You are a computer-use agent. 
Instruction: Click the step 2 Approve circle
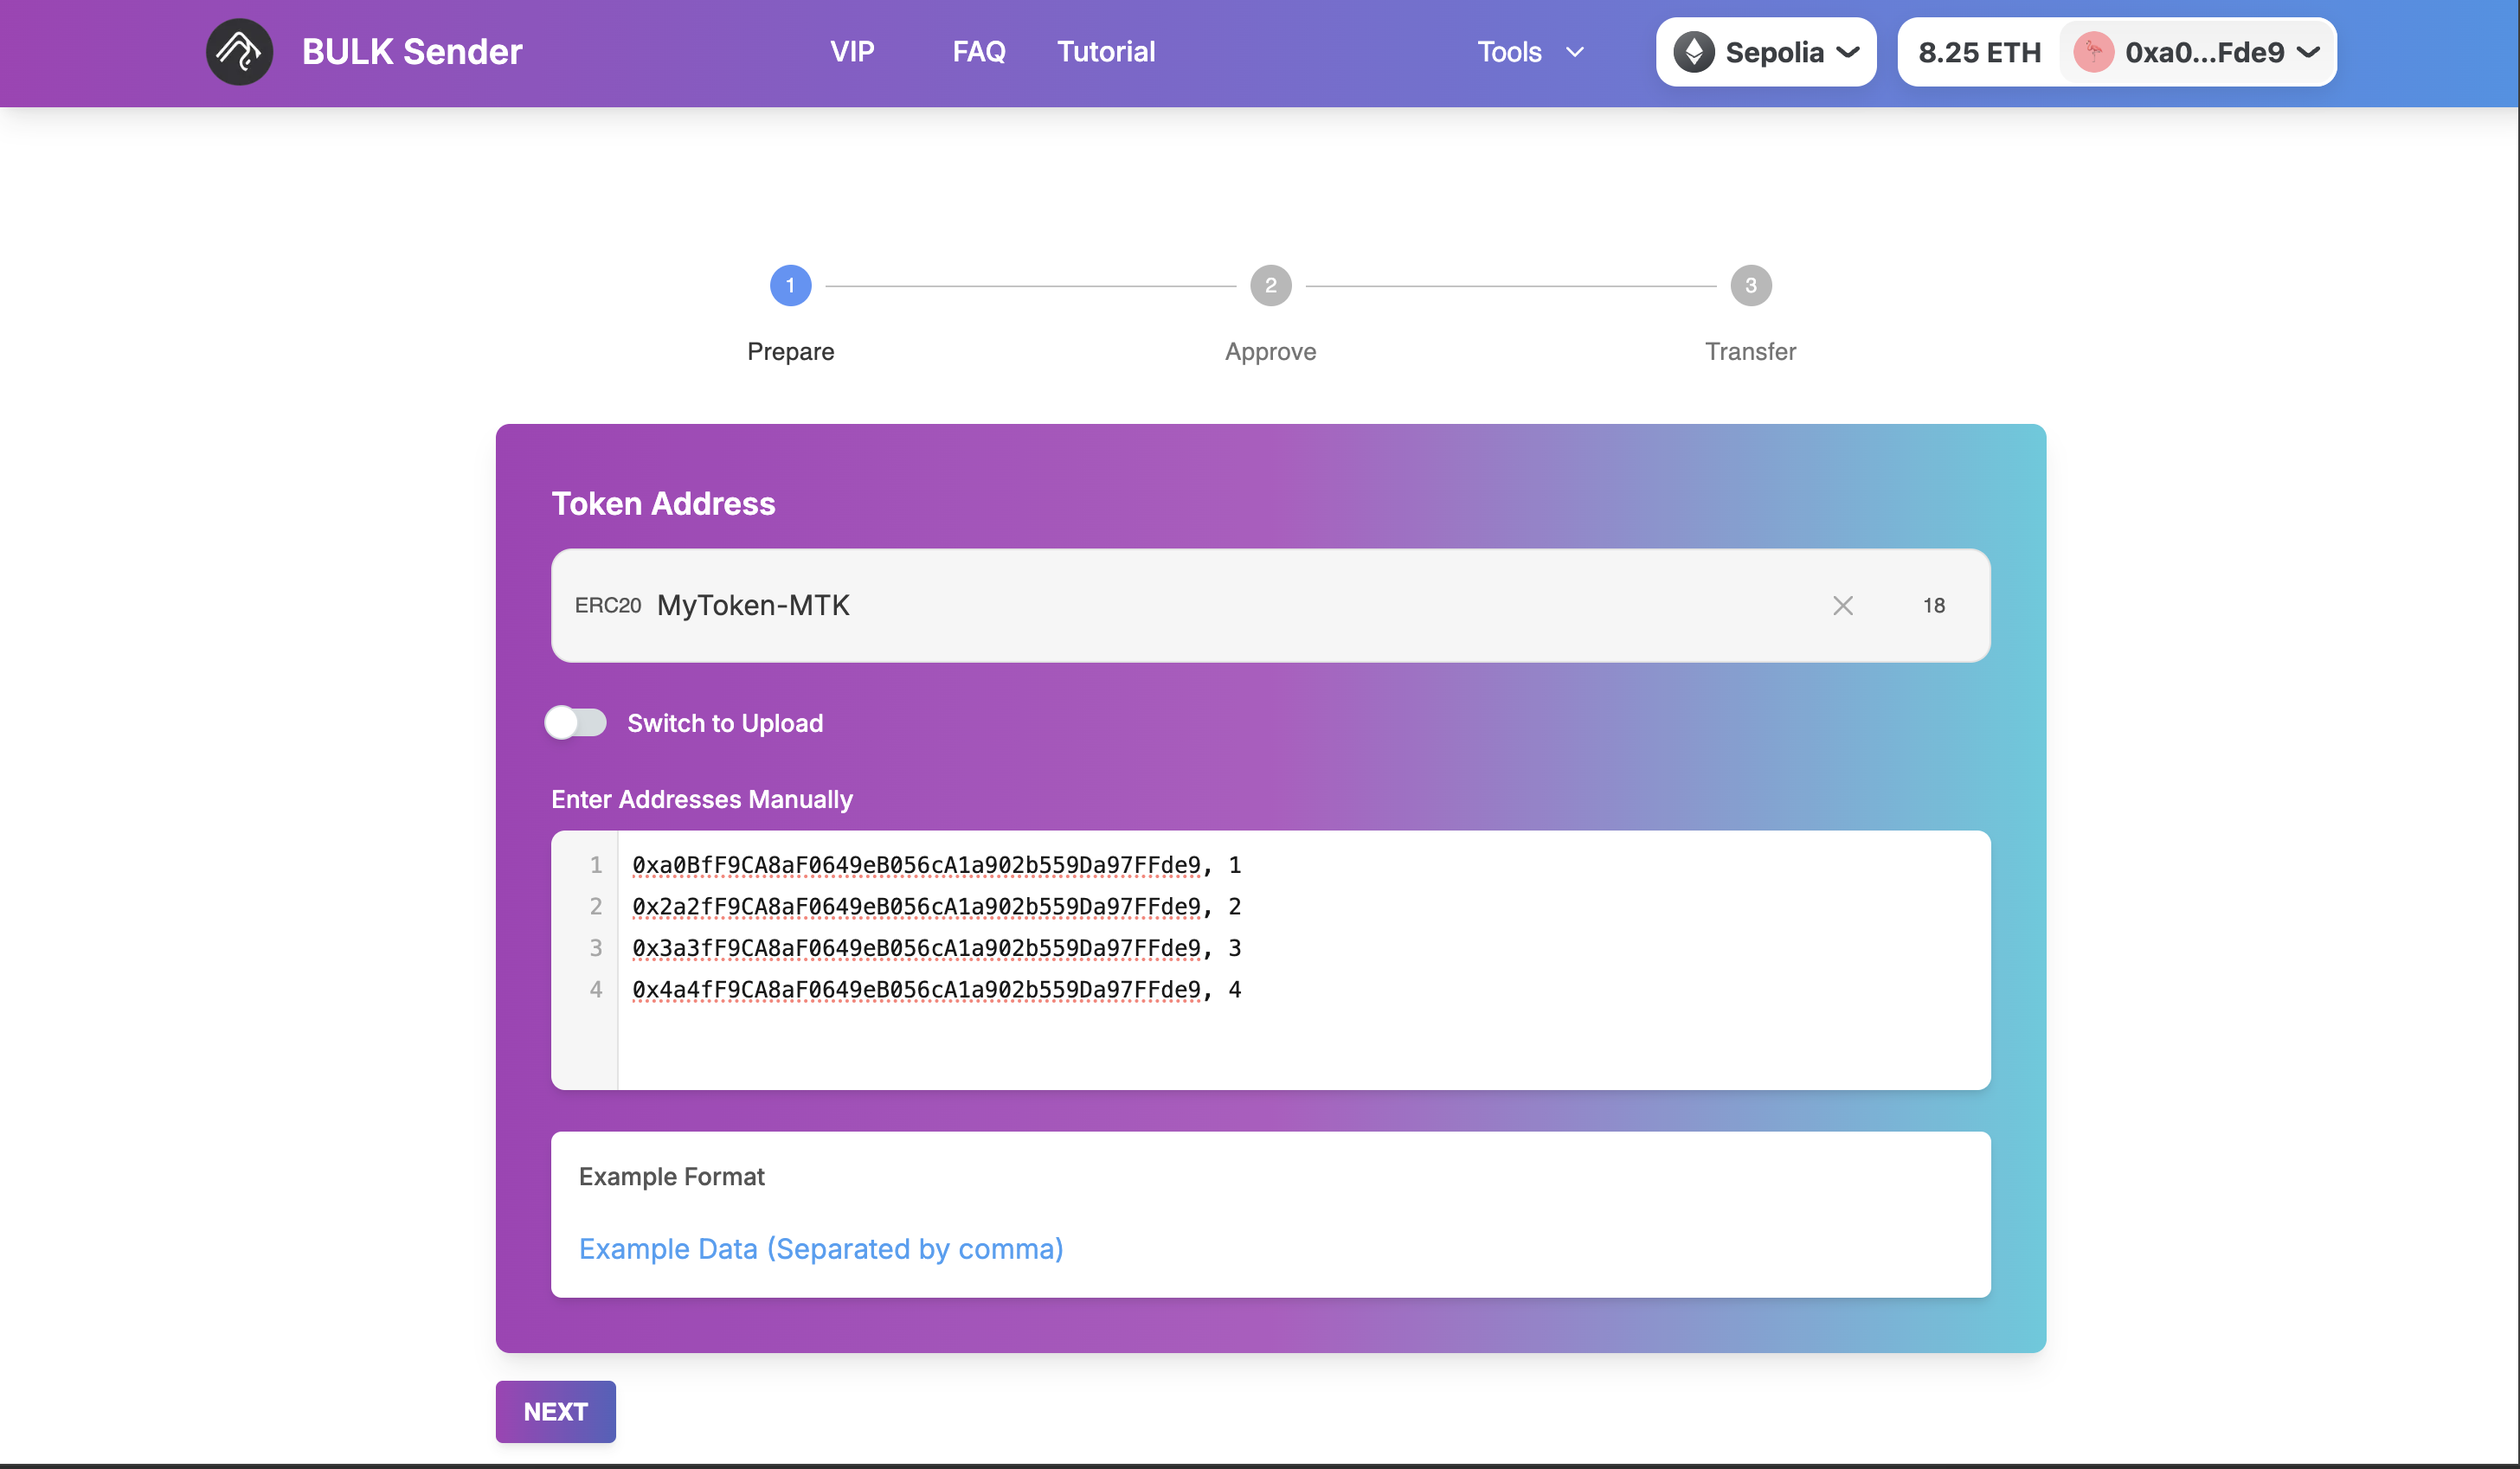point(1270,285)
